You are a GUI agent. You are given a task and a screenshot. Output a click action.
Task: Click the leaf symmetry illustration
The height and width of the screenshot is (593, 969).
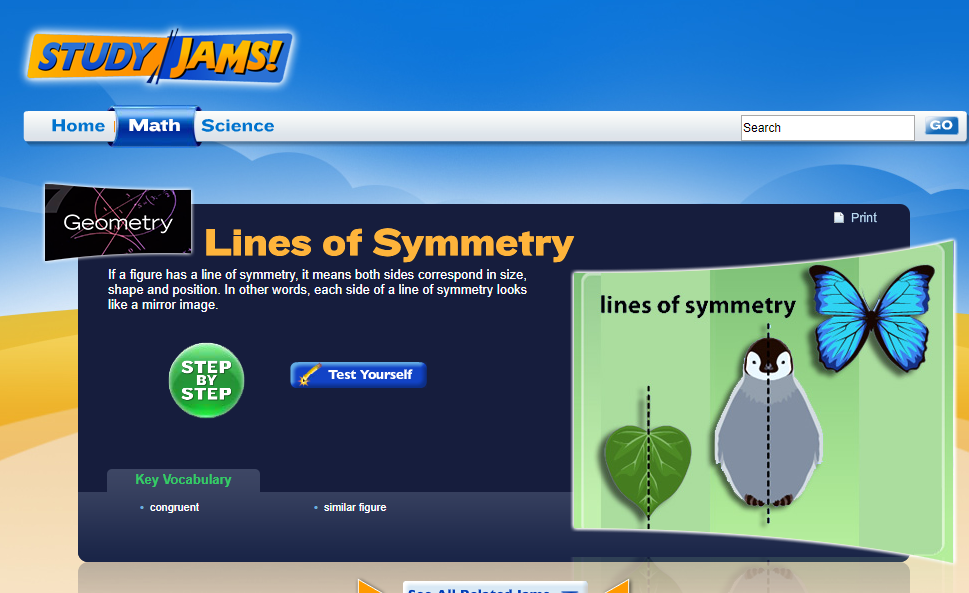click(649, 463)
